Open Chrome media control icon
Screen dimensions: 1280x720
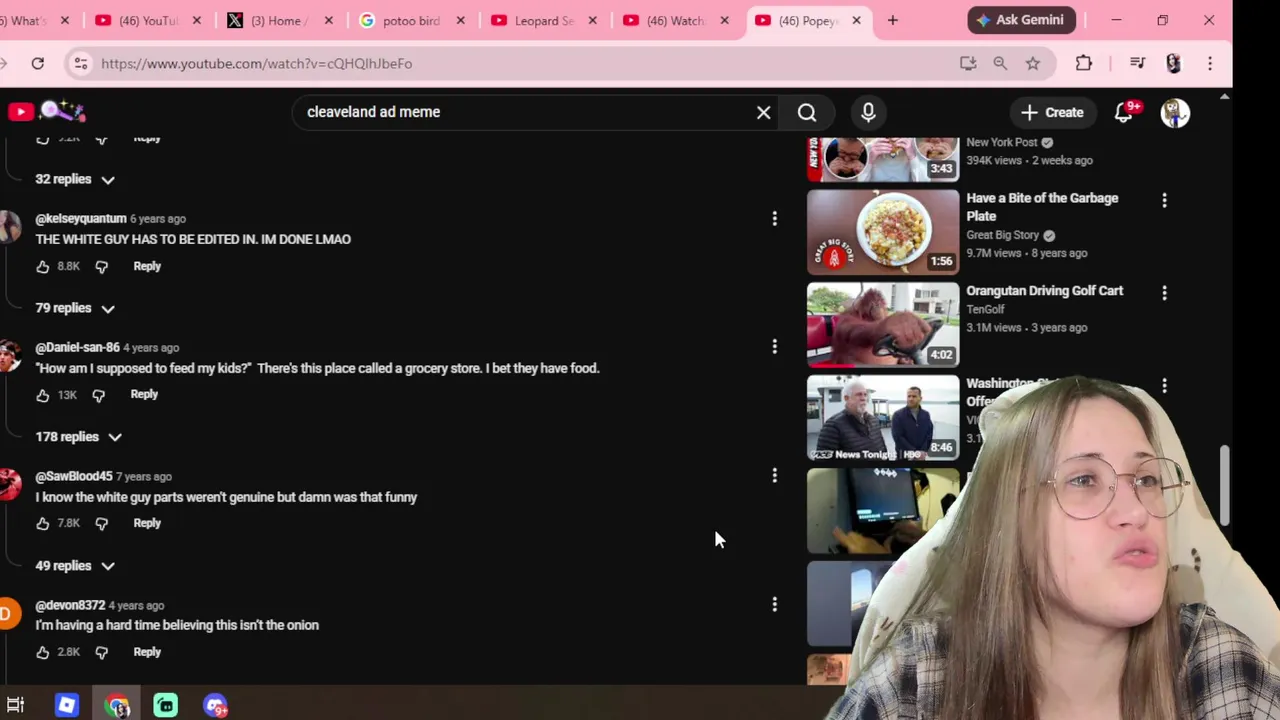(x=1137, y=63)
